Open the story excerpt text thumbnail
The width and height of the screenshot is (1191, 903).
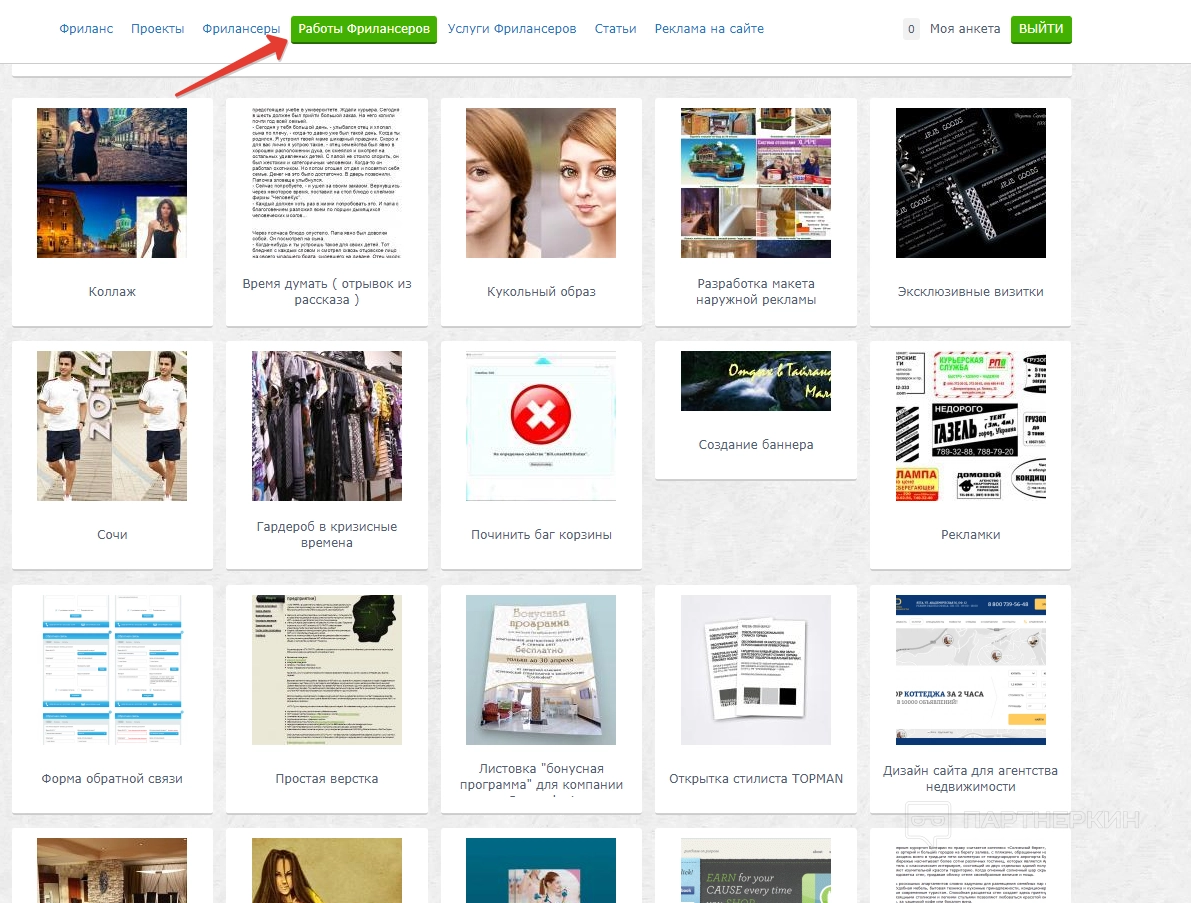(327, 182)
